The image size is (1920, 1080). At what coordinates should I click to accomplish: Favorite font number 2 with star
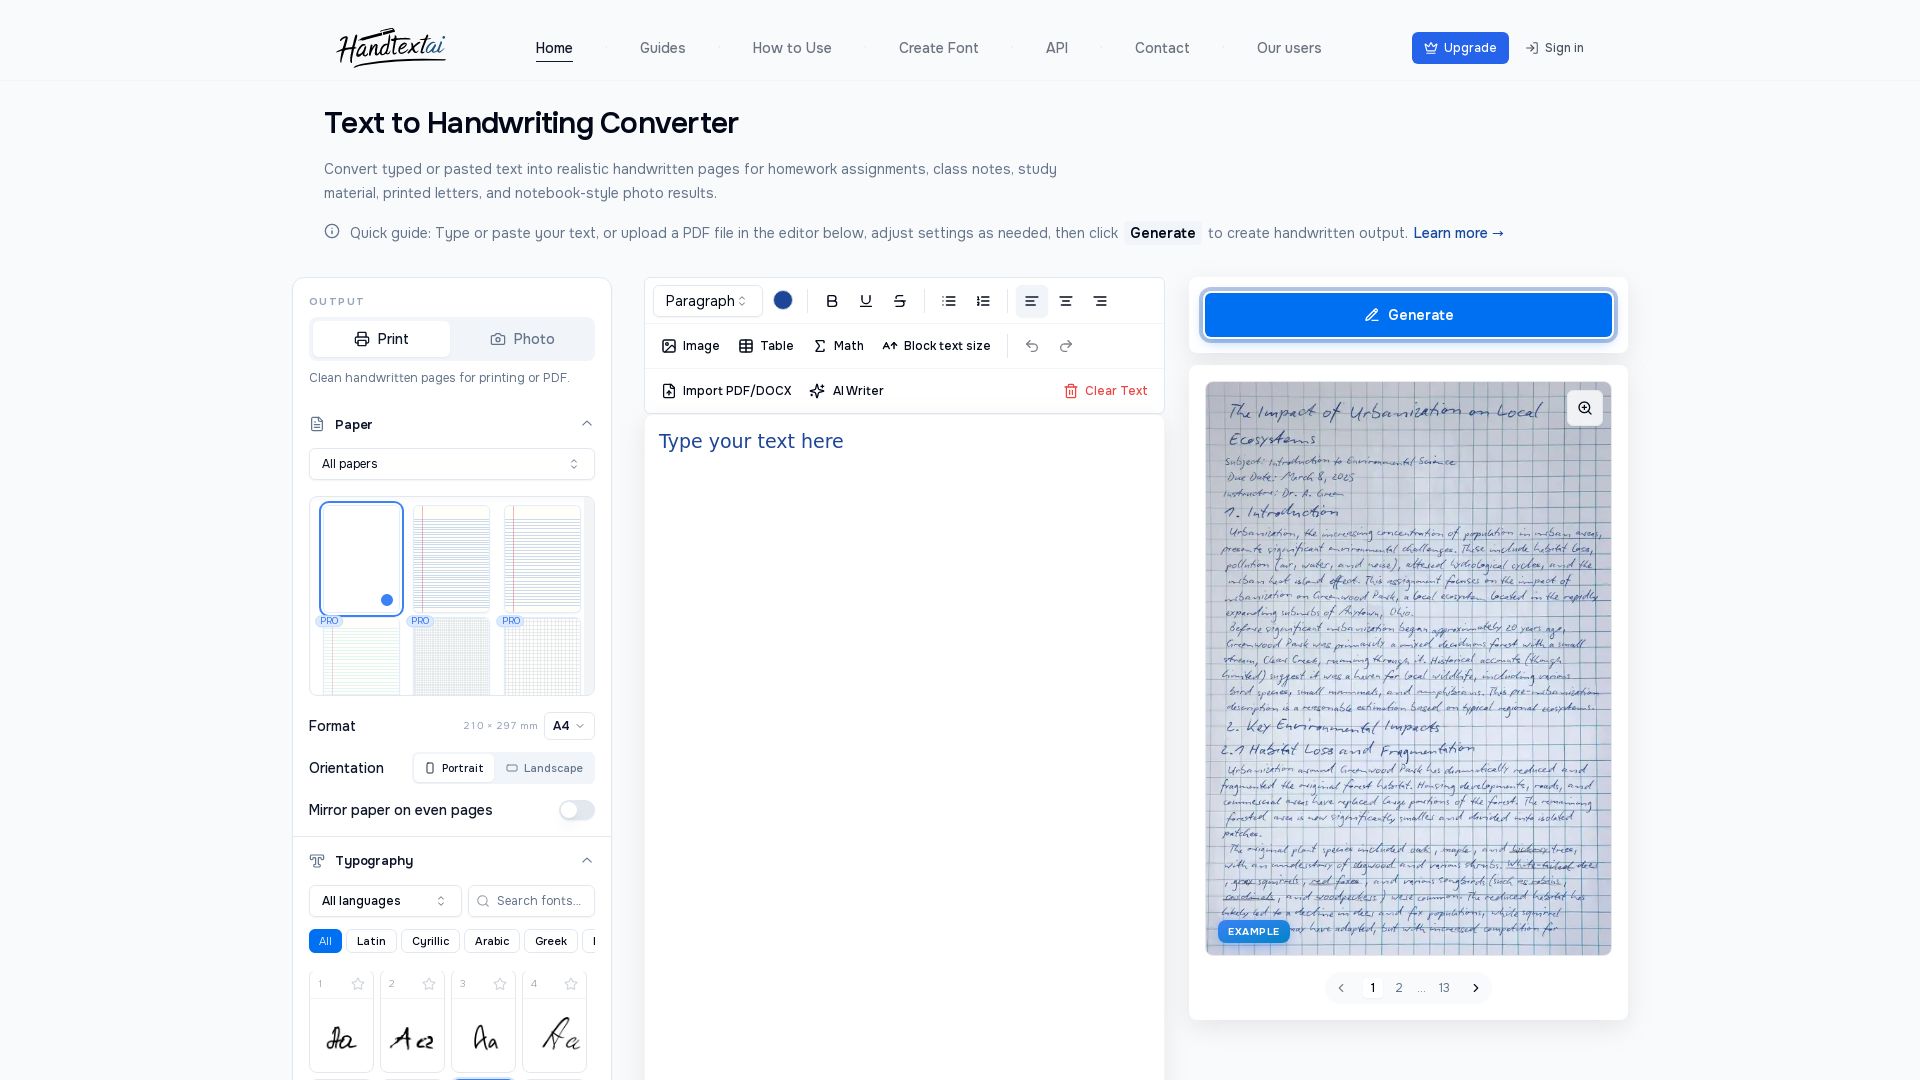pyautogui.click(x=429, y=984)
